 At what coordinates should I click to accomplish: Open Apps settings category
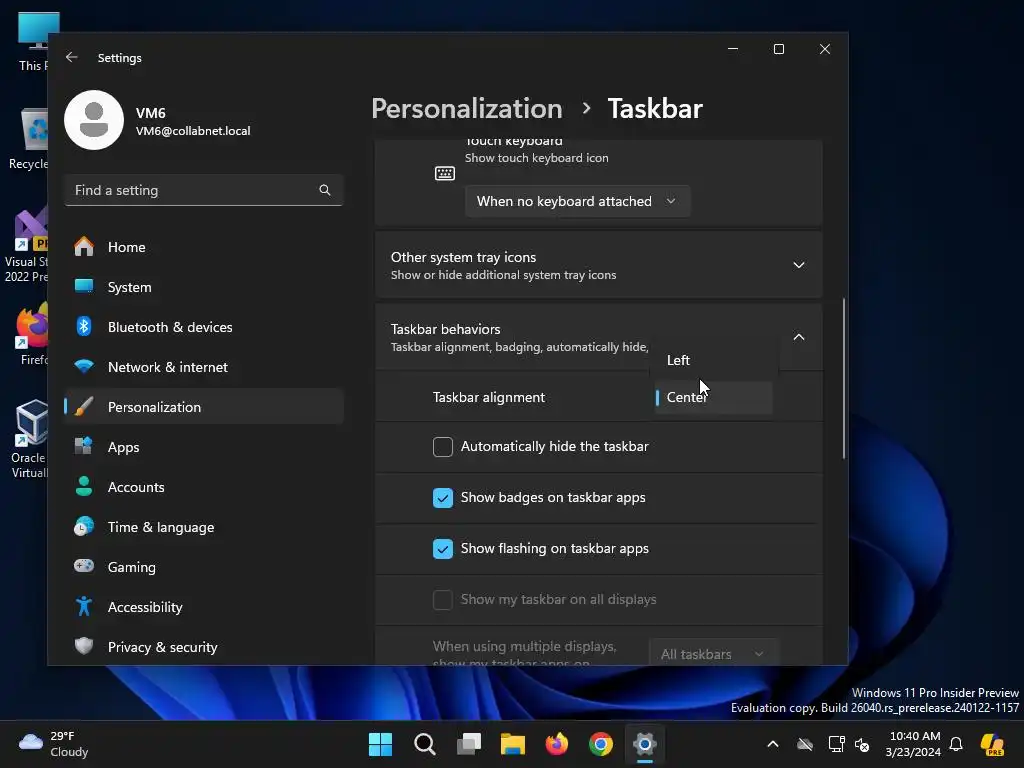pyautogui.click(x=204, y=447)
